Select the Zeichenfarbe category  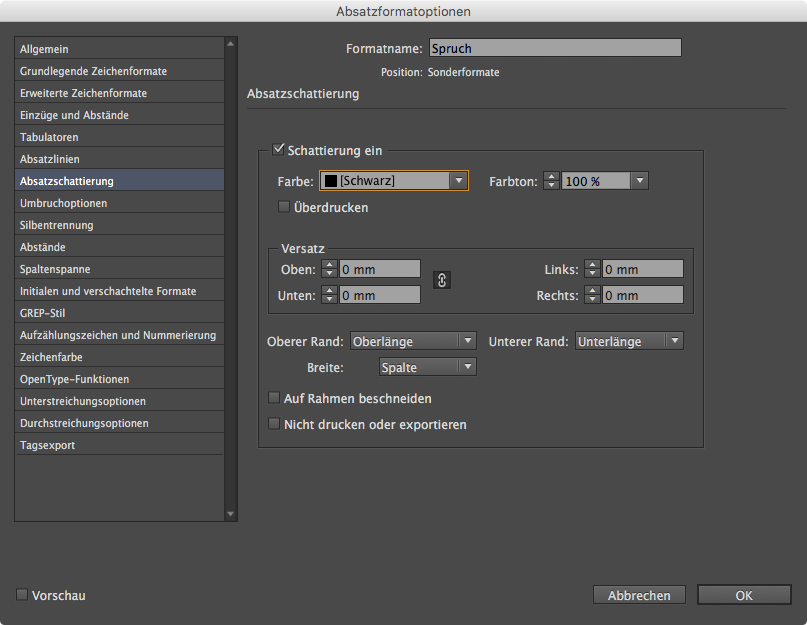(x=119, y=357)
